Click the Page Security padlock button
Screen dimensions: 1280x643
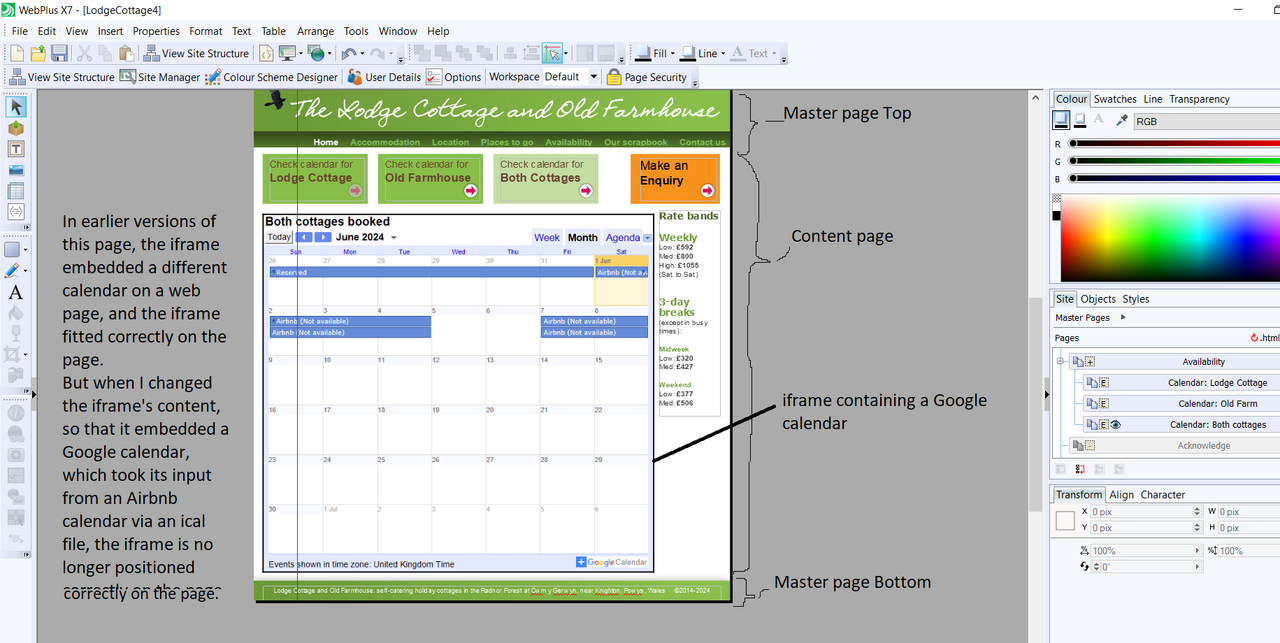(647, 77)
